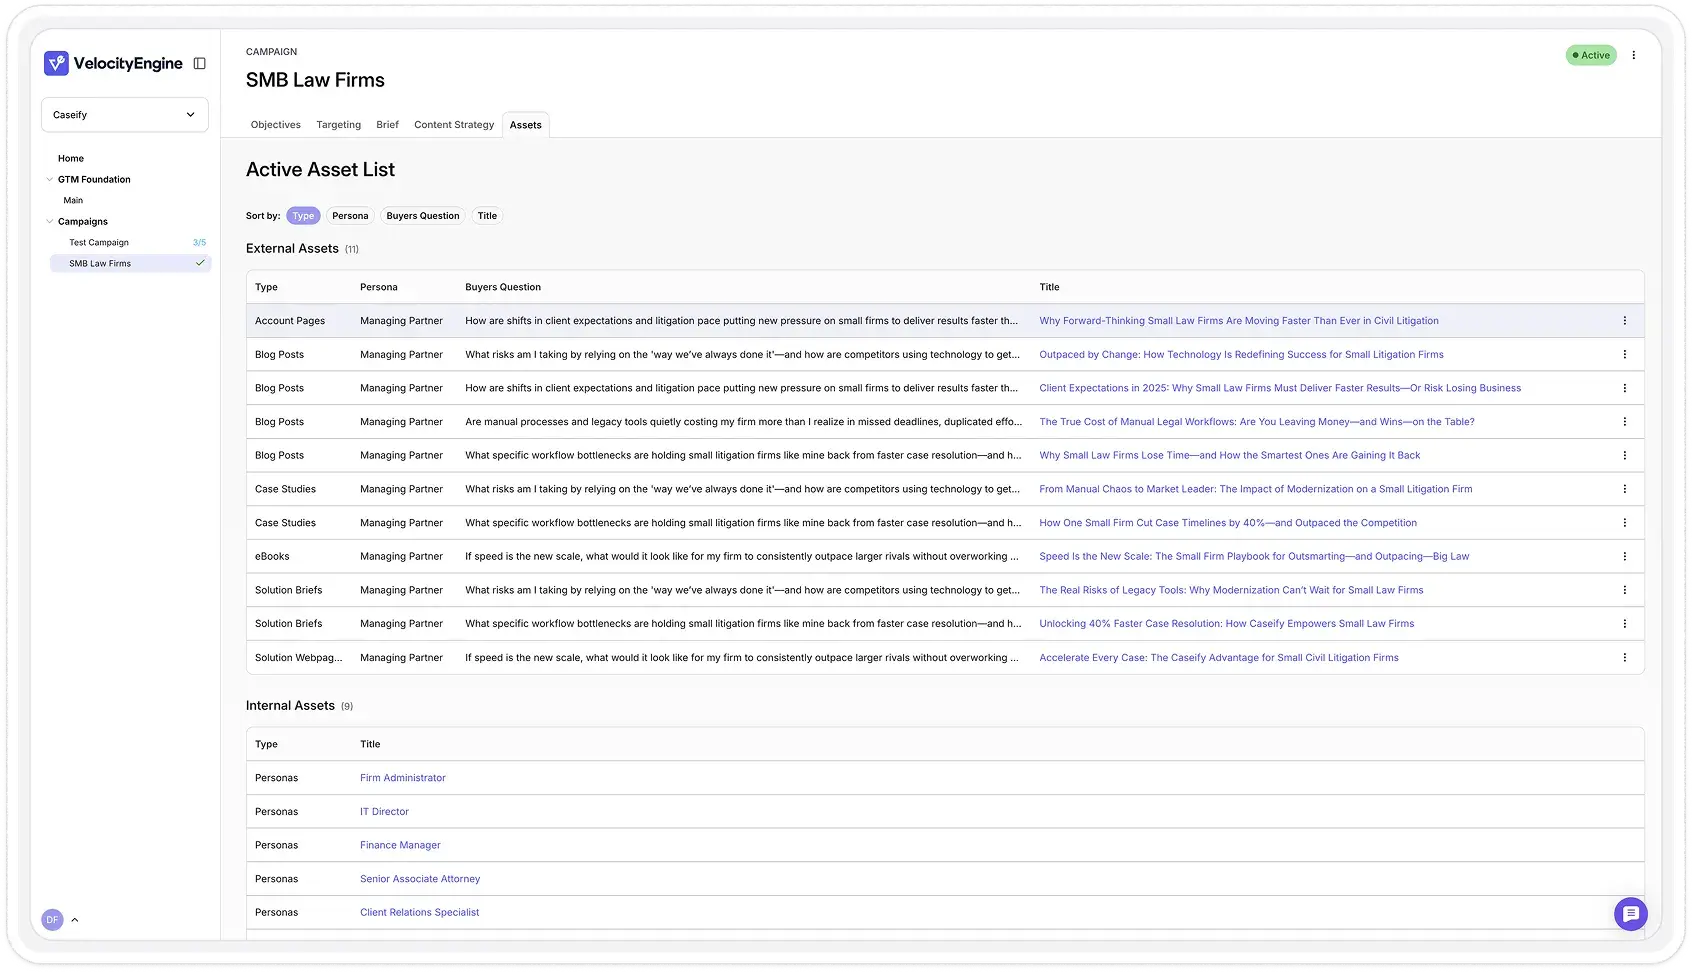Open the kebab menu on the eBooks row
This screenshot has width=1692, height=972.
tap(1625, 557)
